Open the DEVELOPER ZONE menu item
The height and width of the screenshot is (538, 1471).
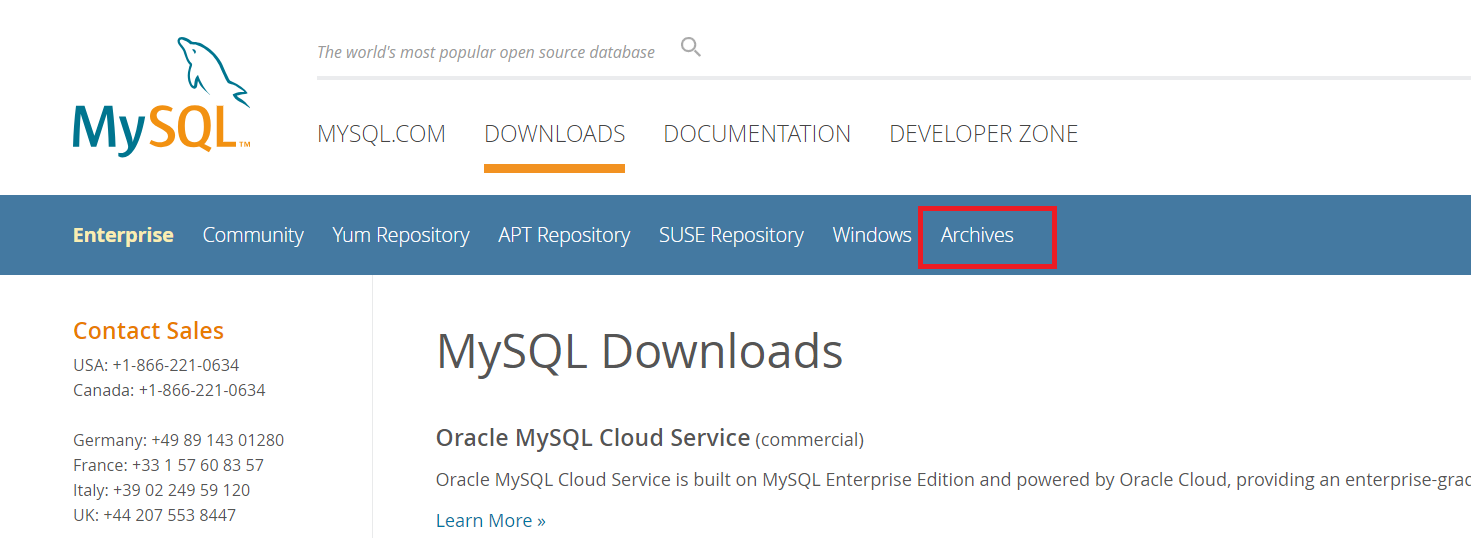coord(983,134)
